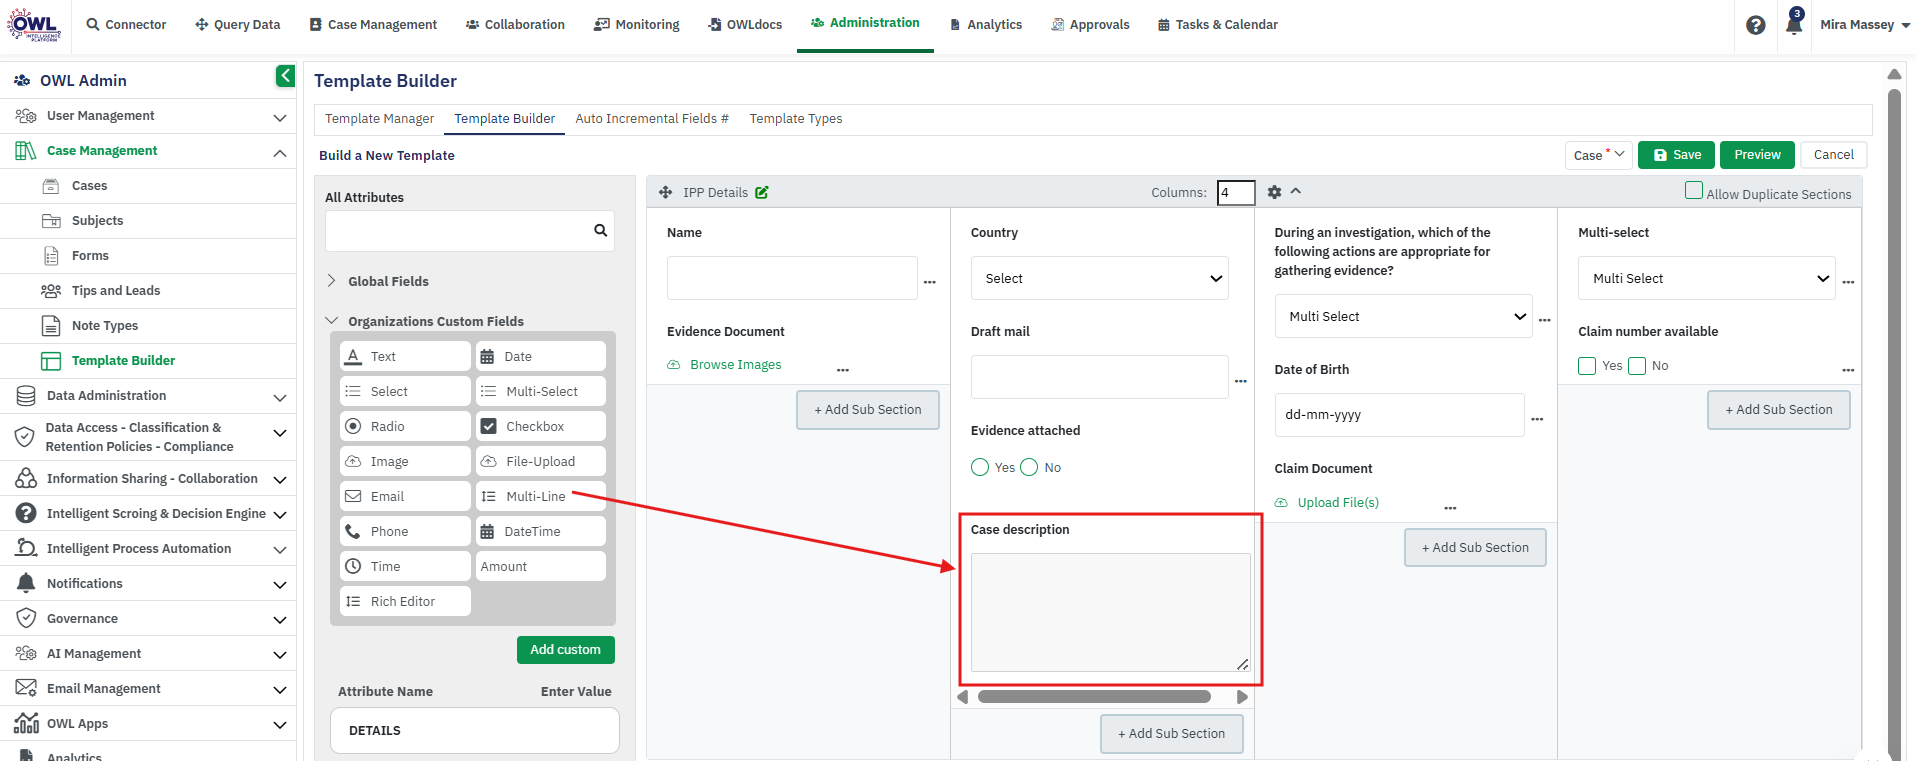Open the notifications bell icon
Image resolution: width=1916 pixels, height=761 pixels.
1794,23
